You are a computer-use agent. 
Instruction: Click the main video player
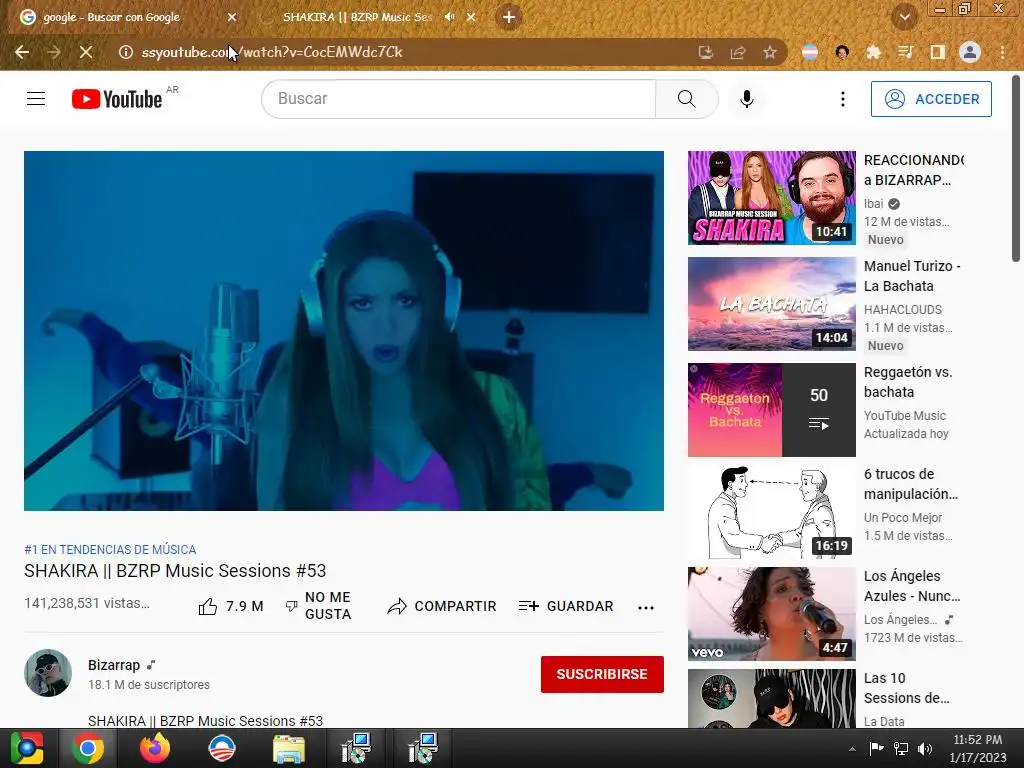[344, 330]
